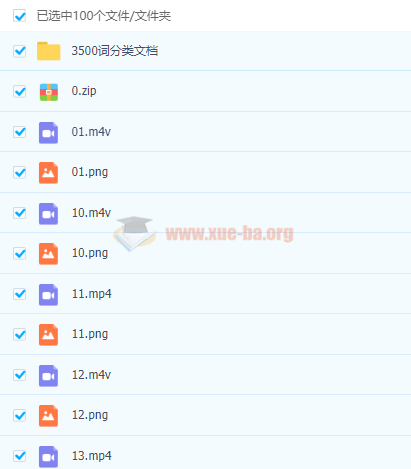Click the file name 11.png

(x=90, y=334)
